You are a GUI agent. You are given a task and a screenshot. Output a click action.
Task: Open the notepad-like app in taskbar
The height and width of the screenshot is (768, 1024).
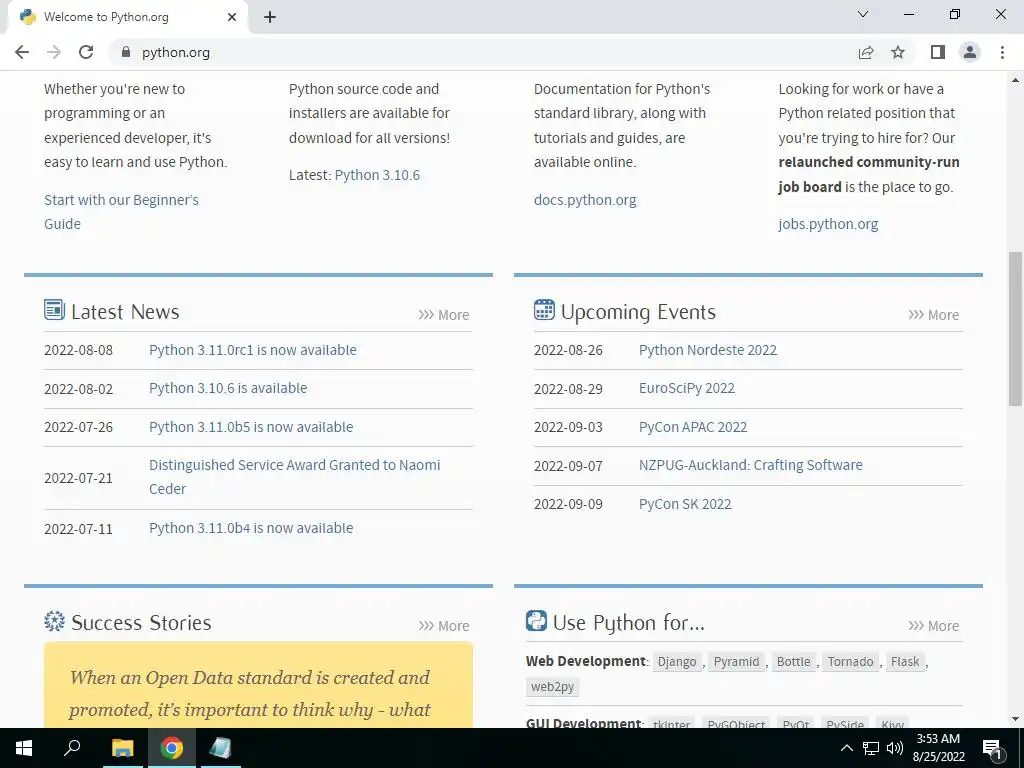pyautogui.click(x=220, y=748)
